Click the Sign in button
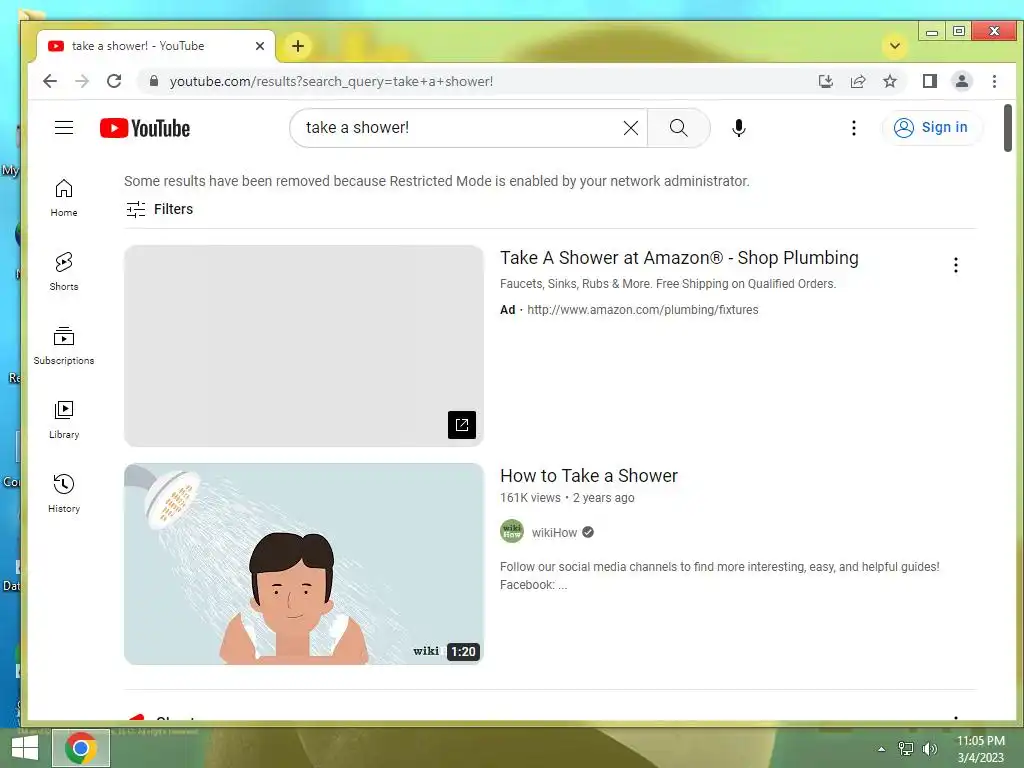1024x768 pixels. 931,127
